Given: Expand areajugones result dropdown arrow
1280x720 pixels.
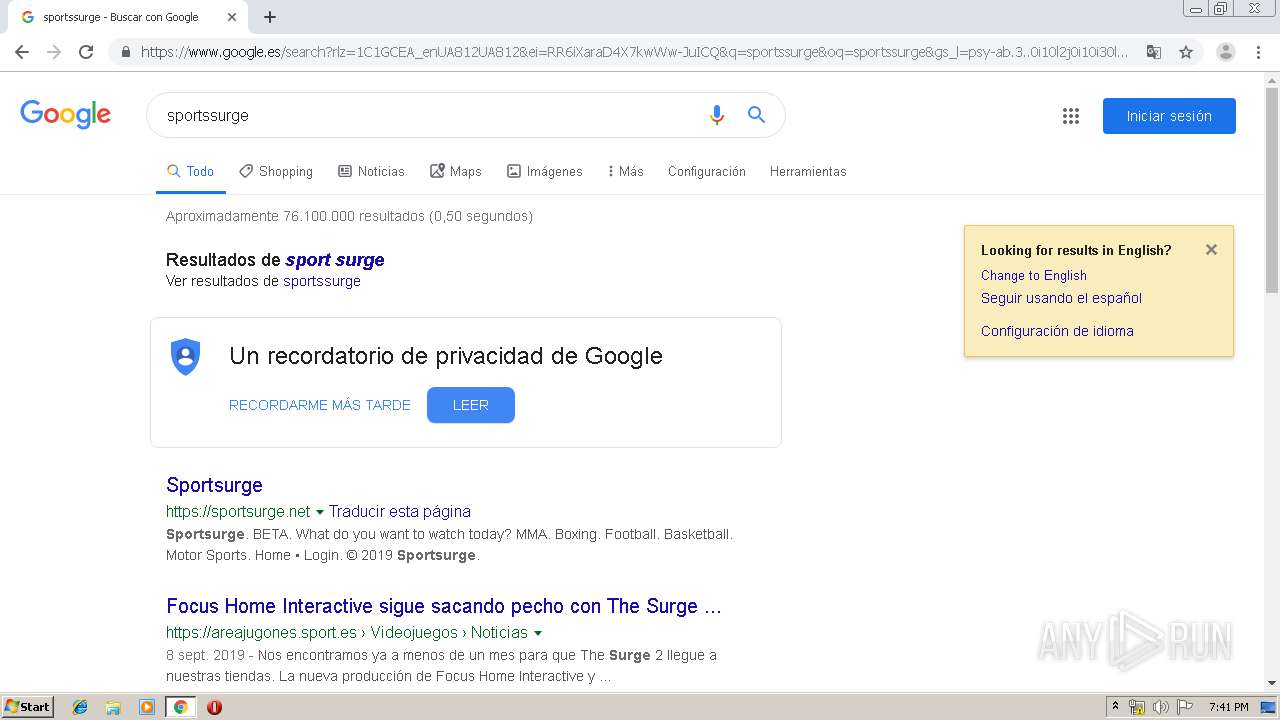Looking at the screenshot, I should (x=538, y=633).
